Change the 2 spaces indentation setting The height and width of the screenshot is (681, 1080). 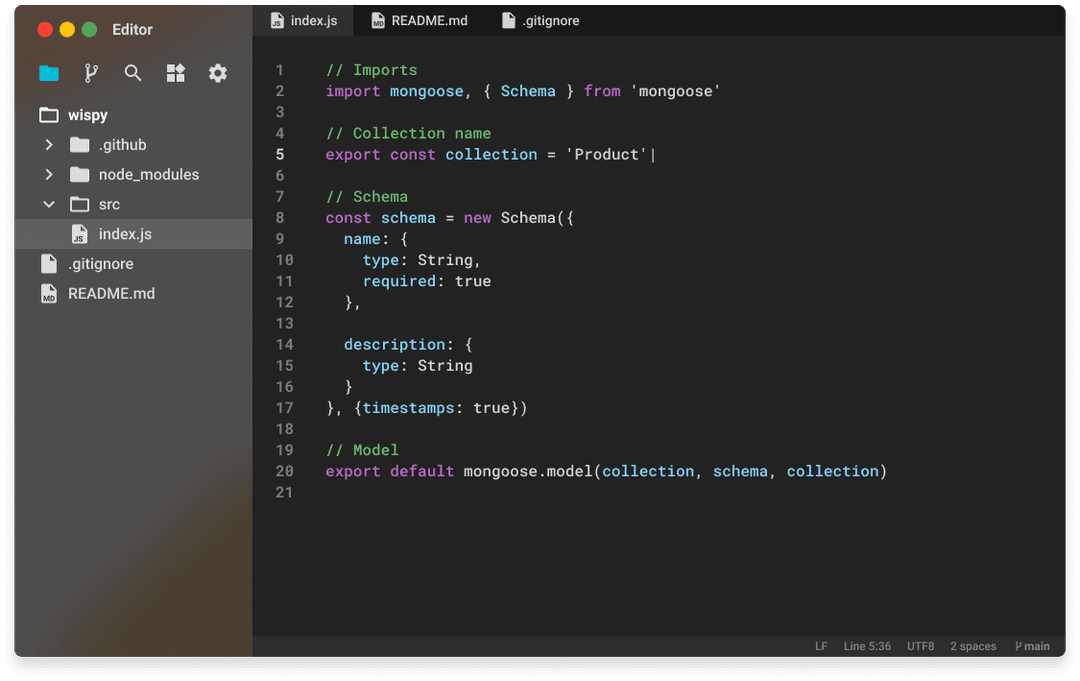coord(973,646)
